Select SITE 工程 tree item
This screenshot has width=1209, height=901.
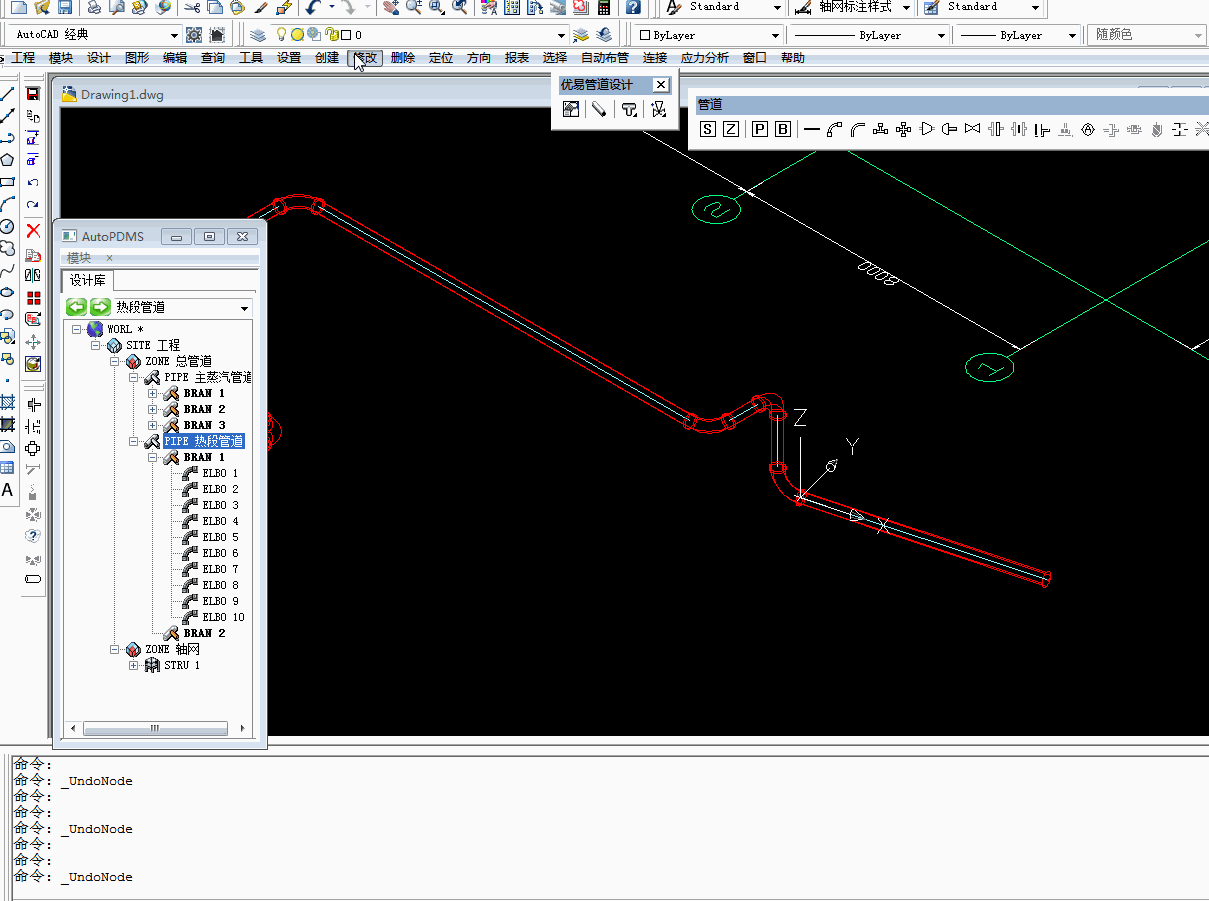tap(153, 345)
